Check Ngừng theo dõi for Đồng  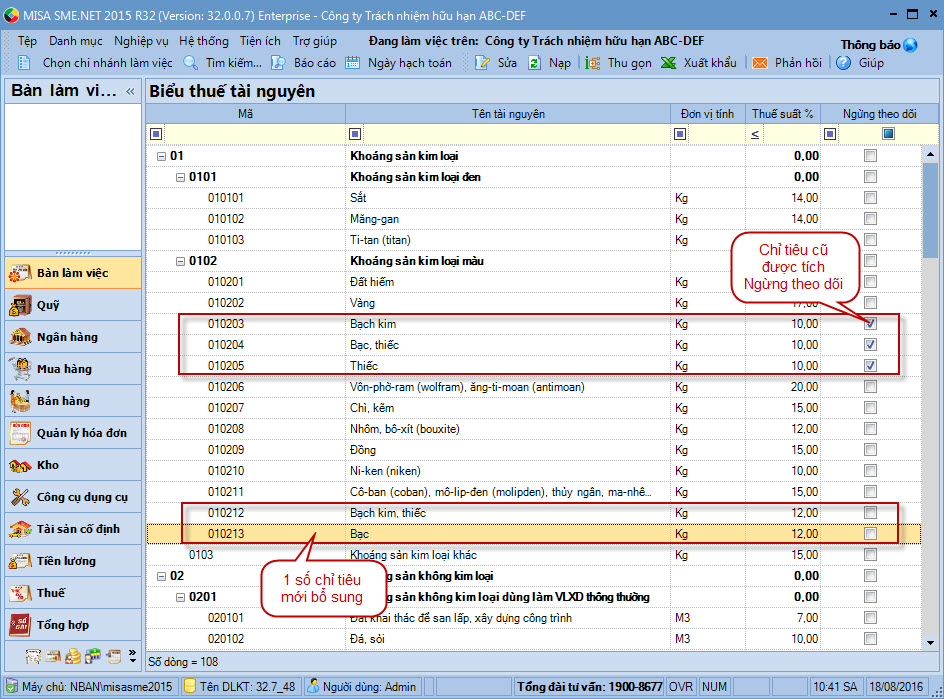tap(870, 450)
